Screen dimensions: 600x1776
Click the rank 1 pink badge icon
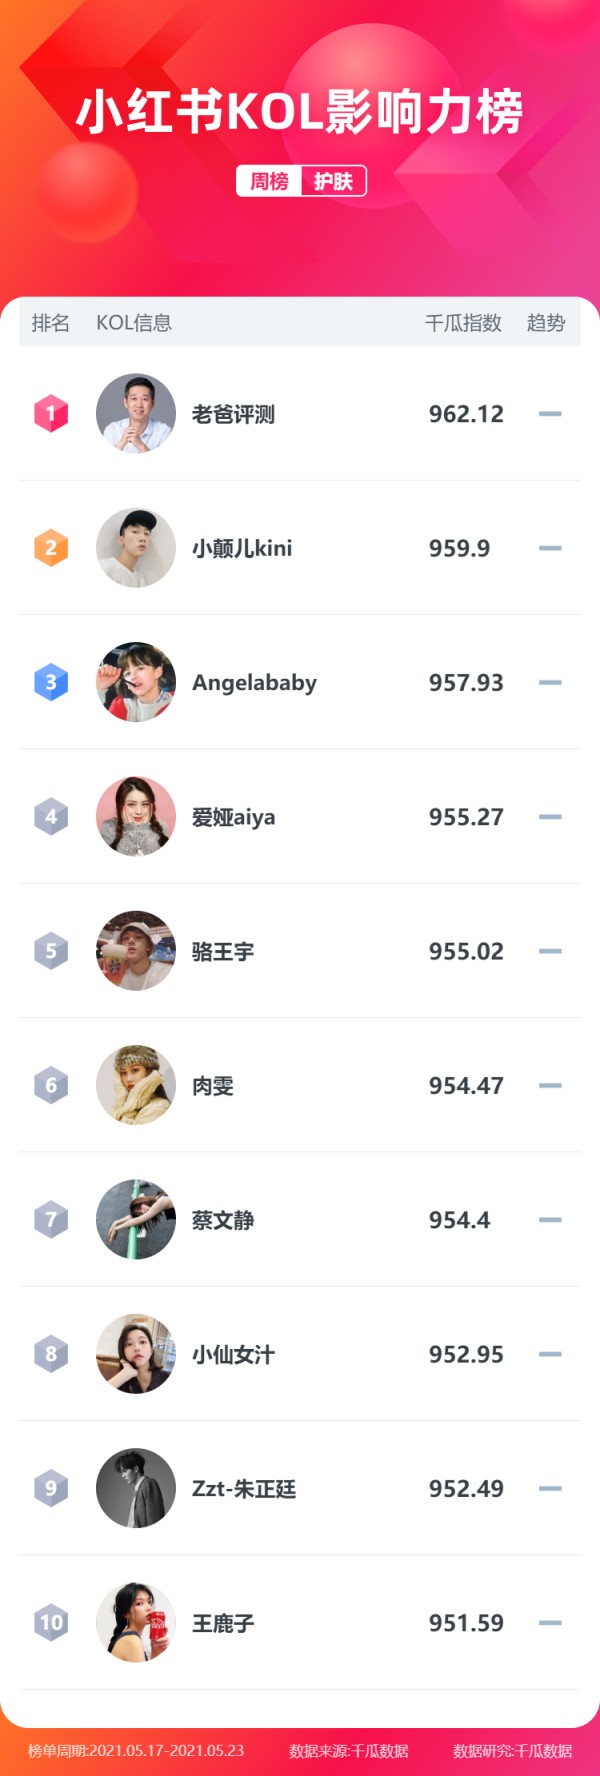(51, 413)
